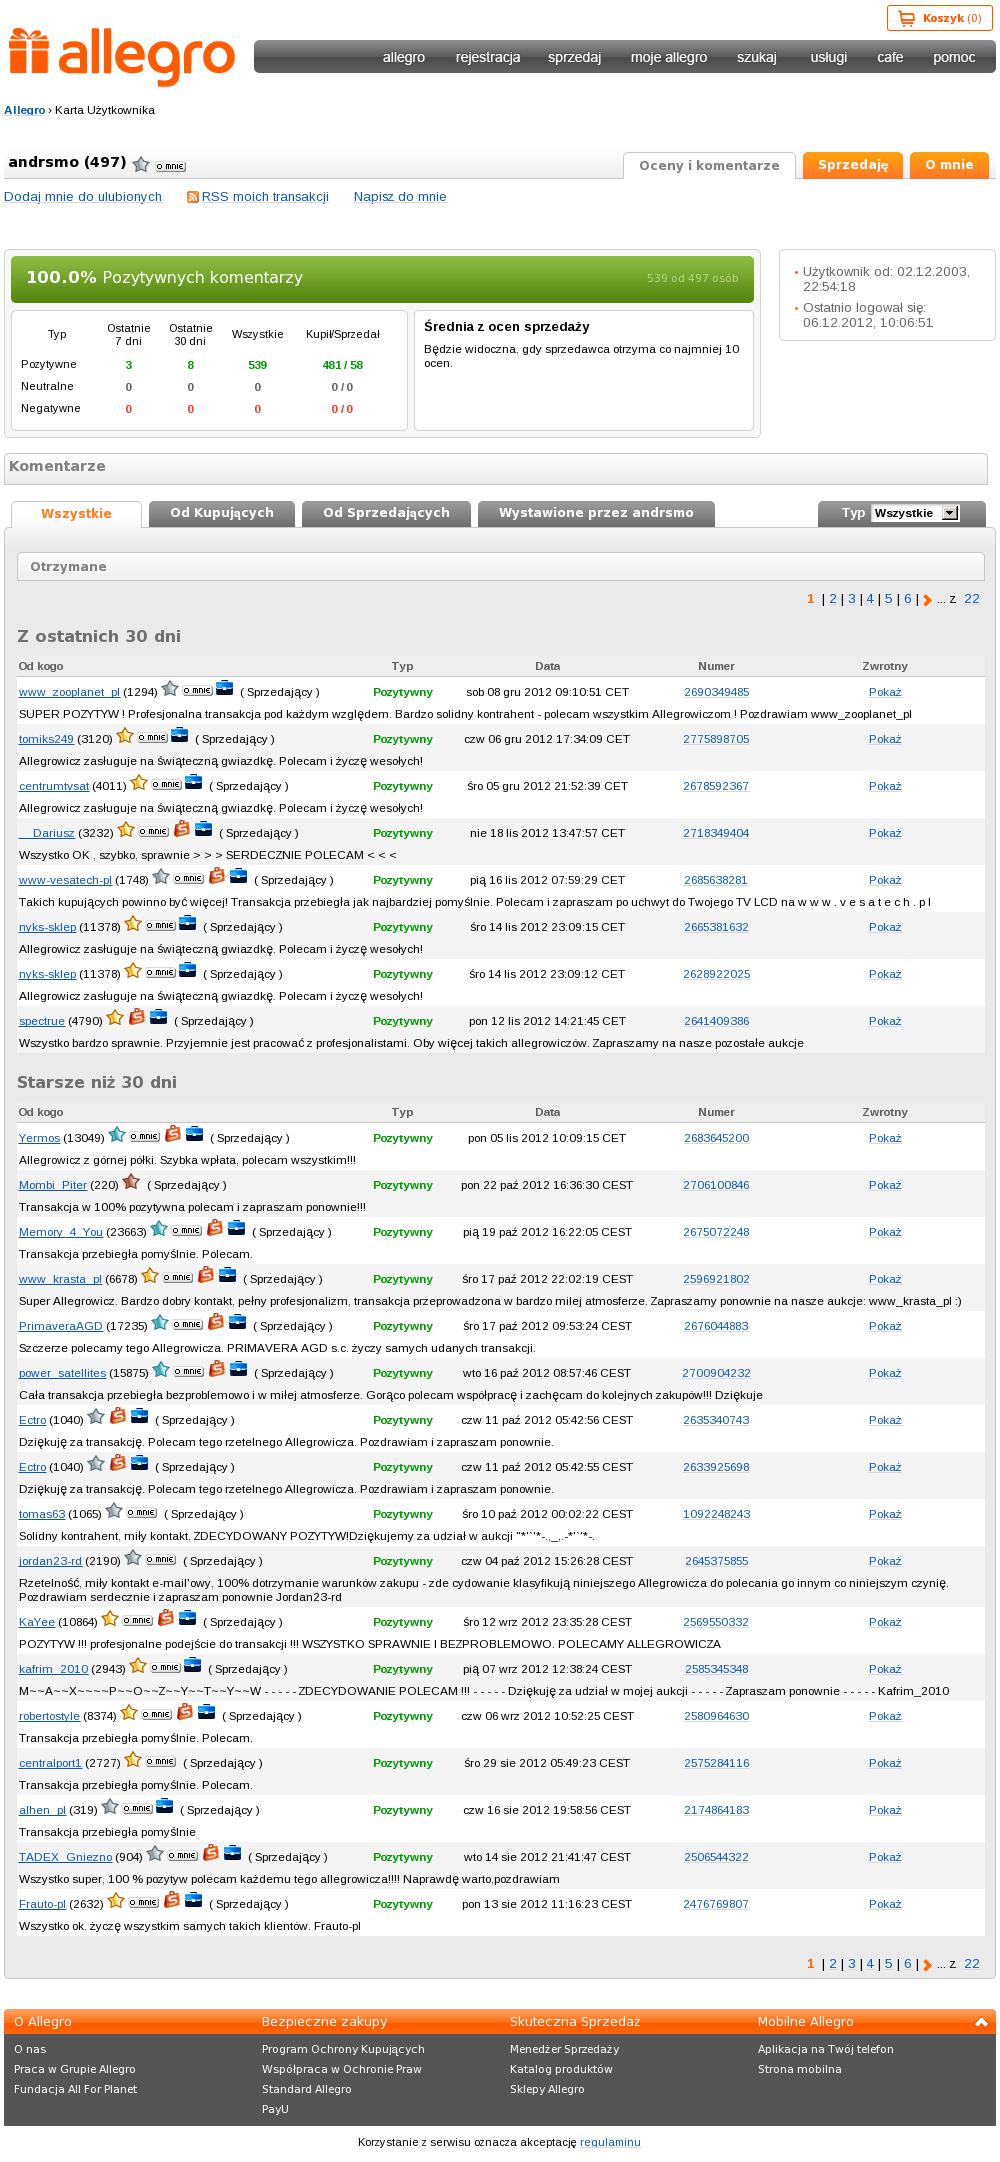This screenshot has height=2162, width=1000.
Task: Click the RSS feed icon
Action: (x=193, y=197)
